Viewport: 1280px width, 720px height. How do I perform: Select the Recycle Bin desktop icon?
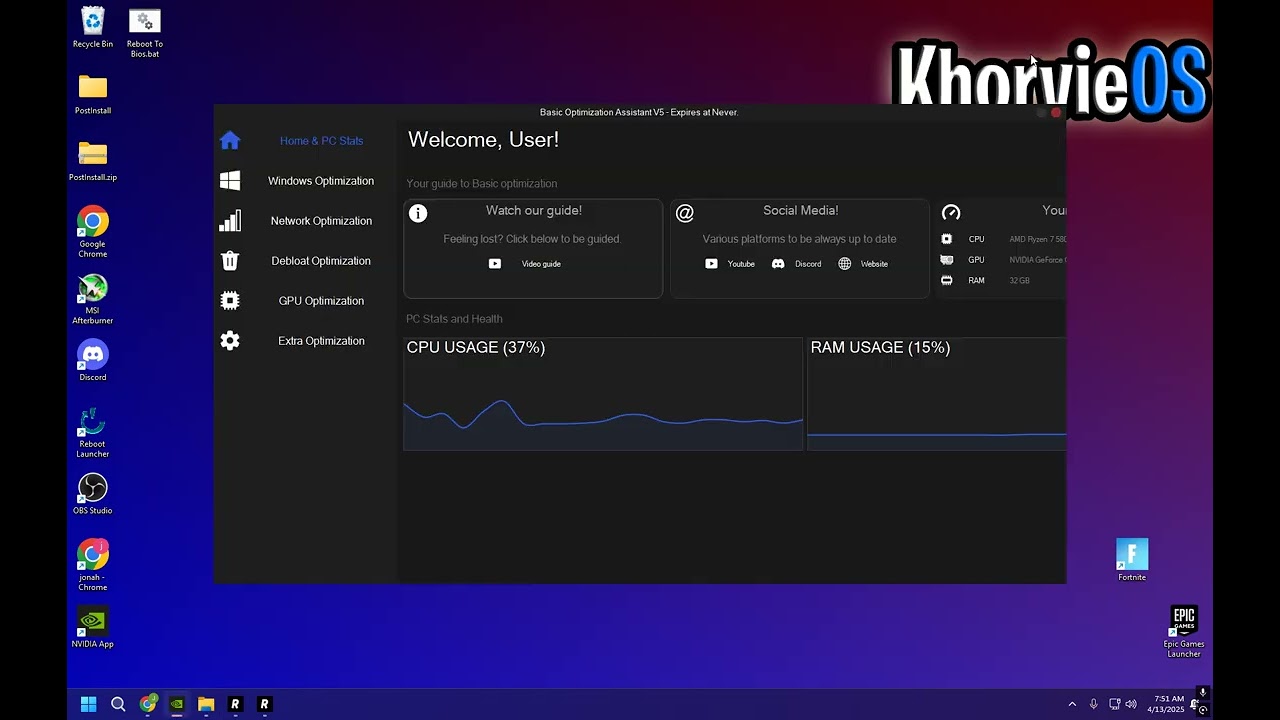pos(93,28)
